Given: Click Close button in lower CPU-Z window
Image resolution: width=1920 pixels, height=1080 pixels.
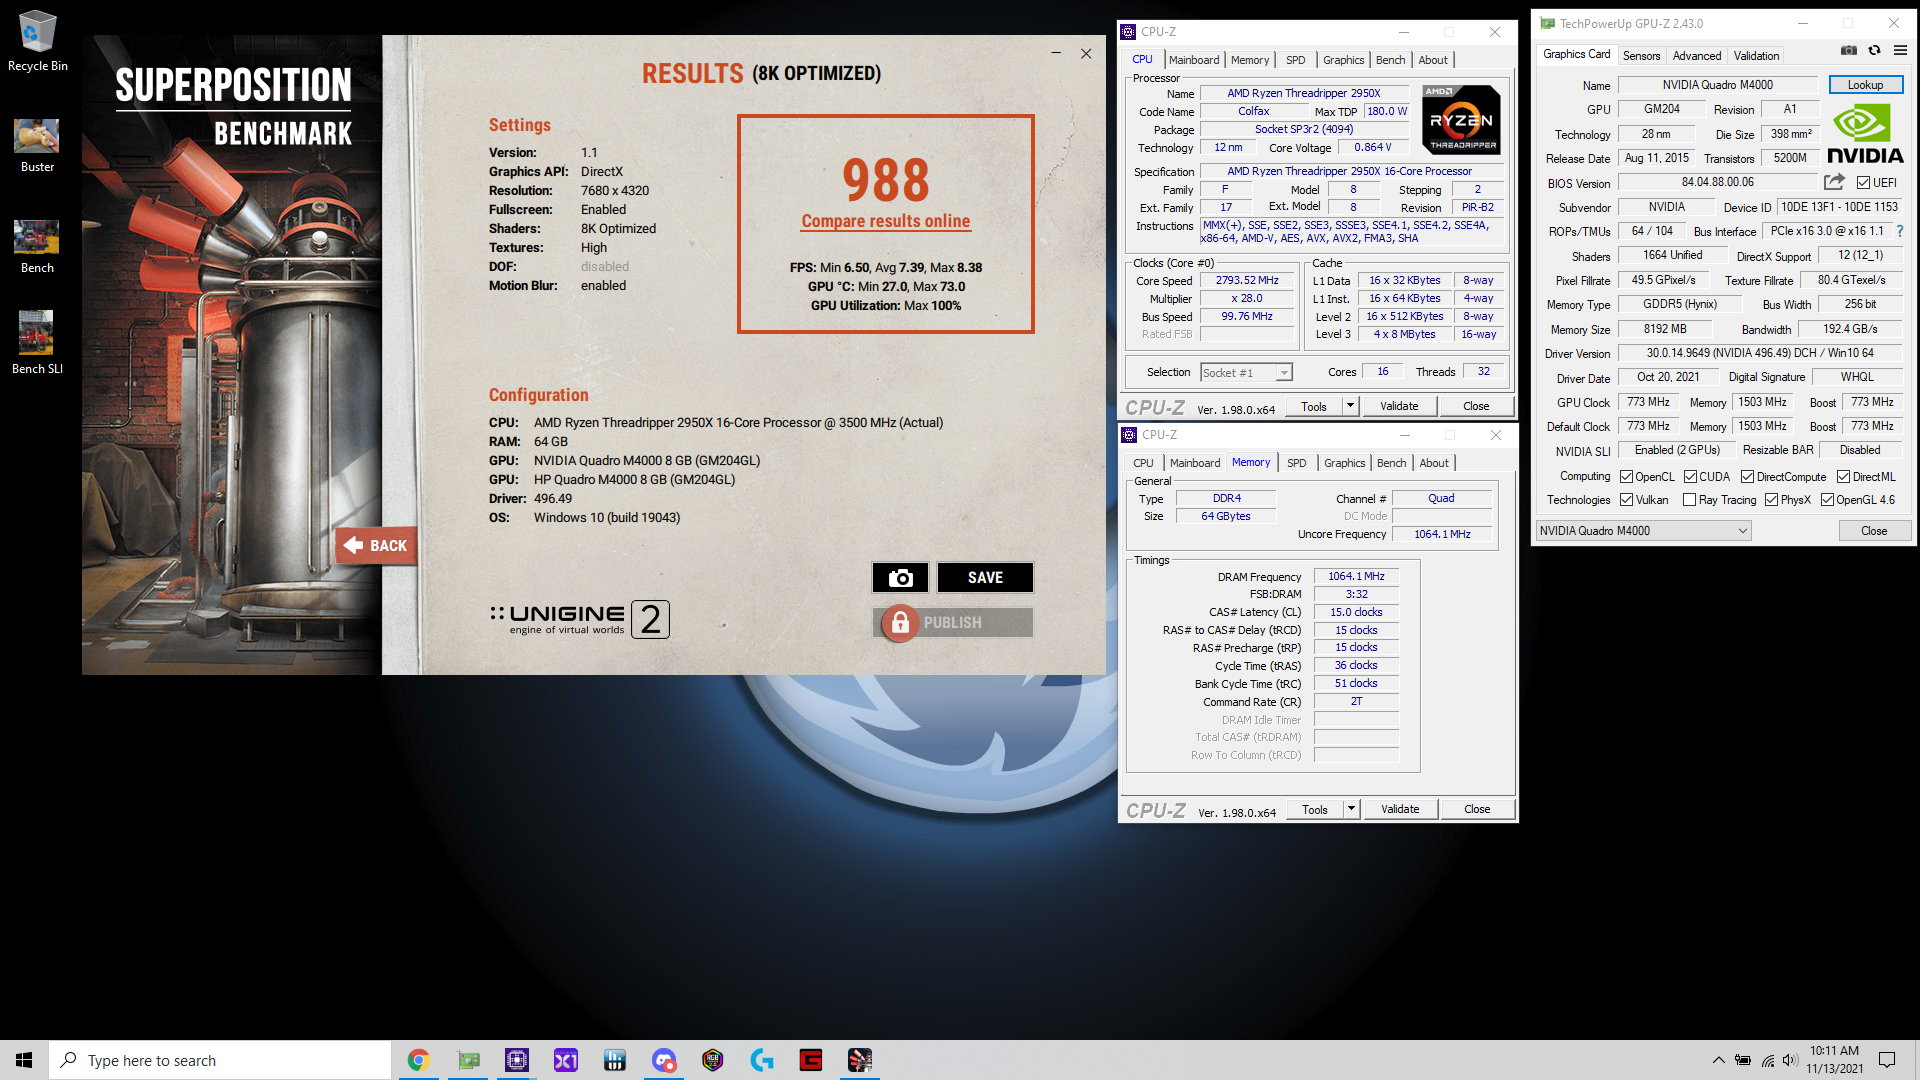Looking at the screenshot, I should click(1477, 809).
